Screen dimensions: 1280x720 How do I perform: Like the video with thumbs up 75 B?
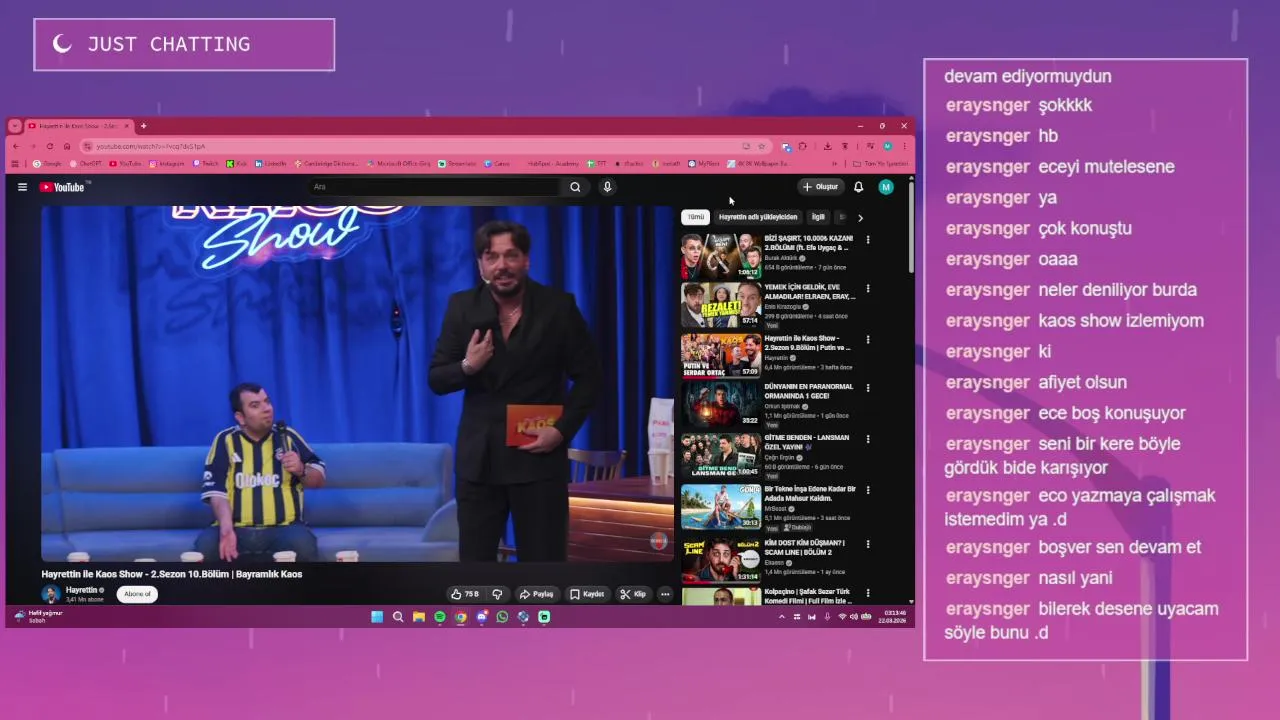(465, 594)
